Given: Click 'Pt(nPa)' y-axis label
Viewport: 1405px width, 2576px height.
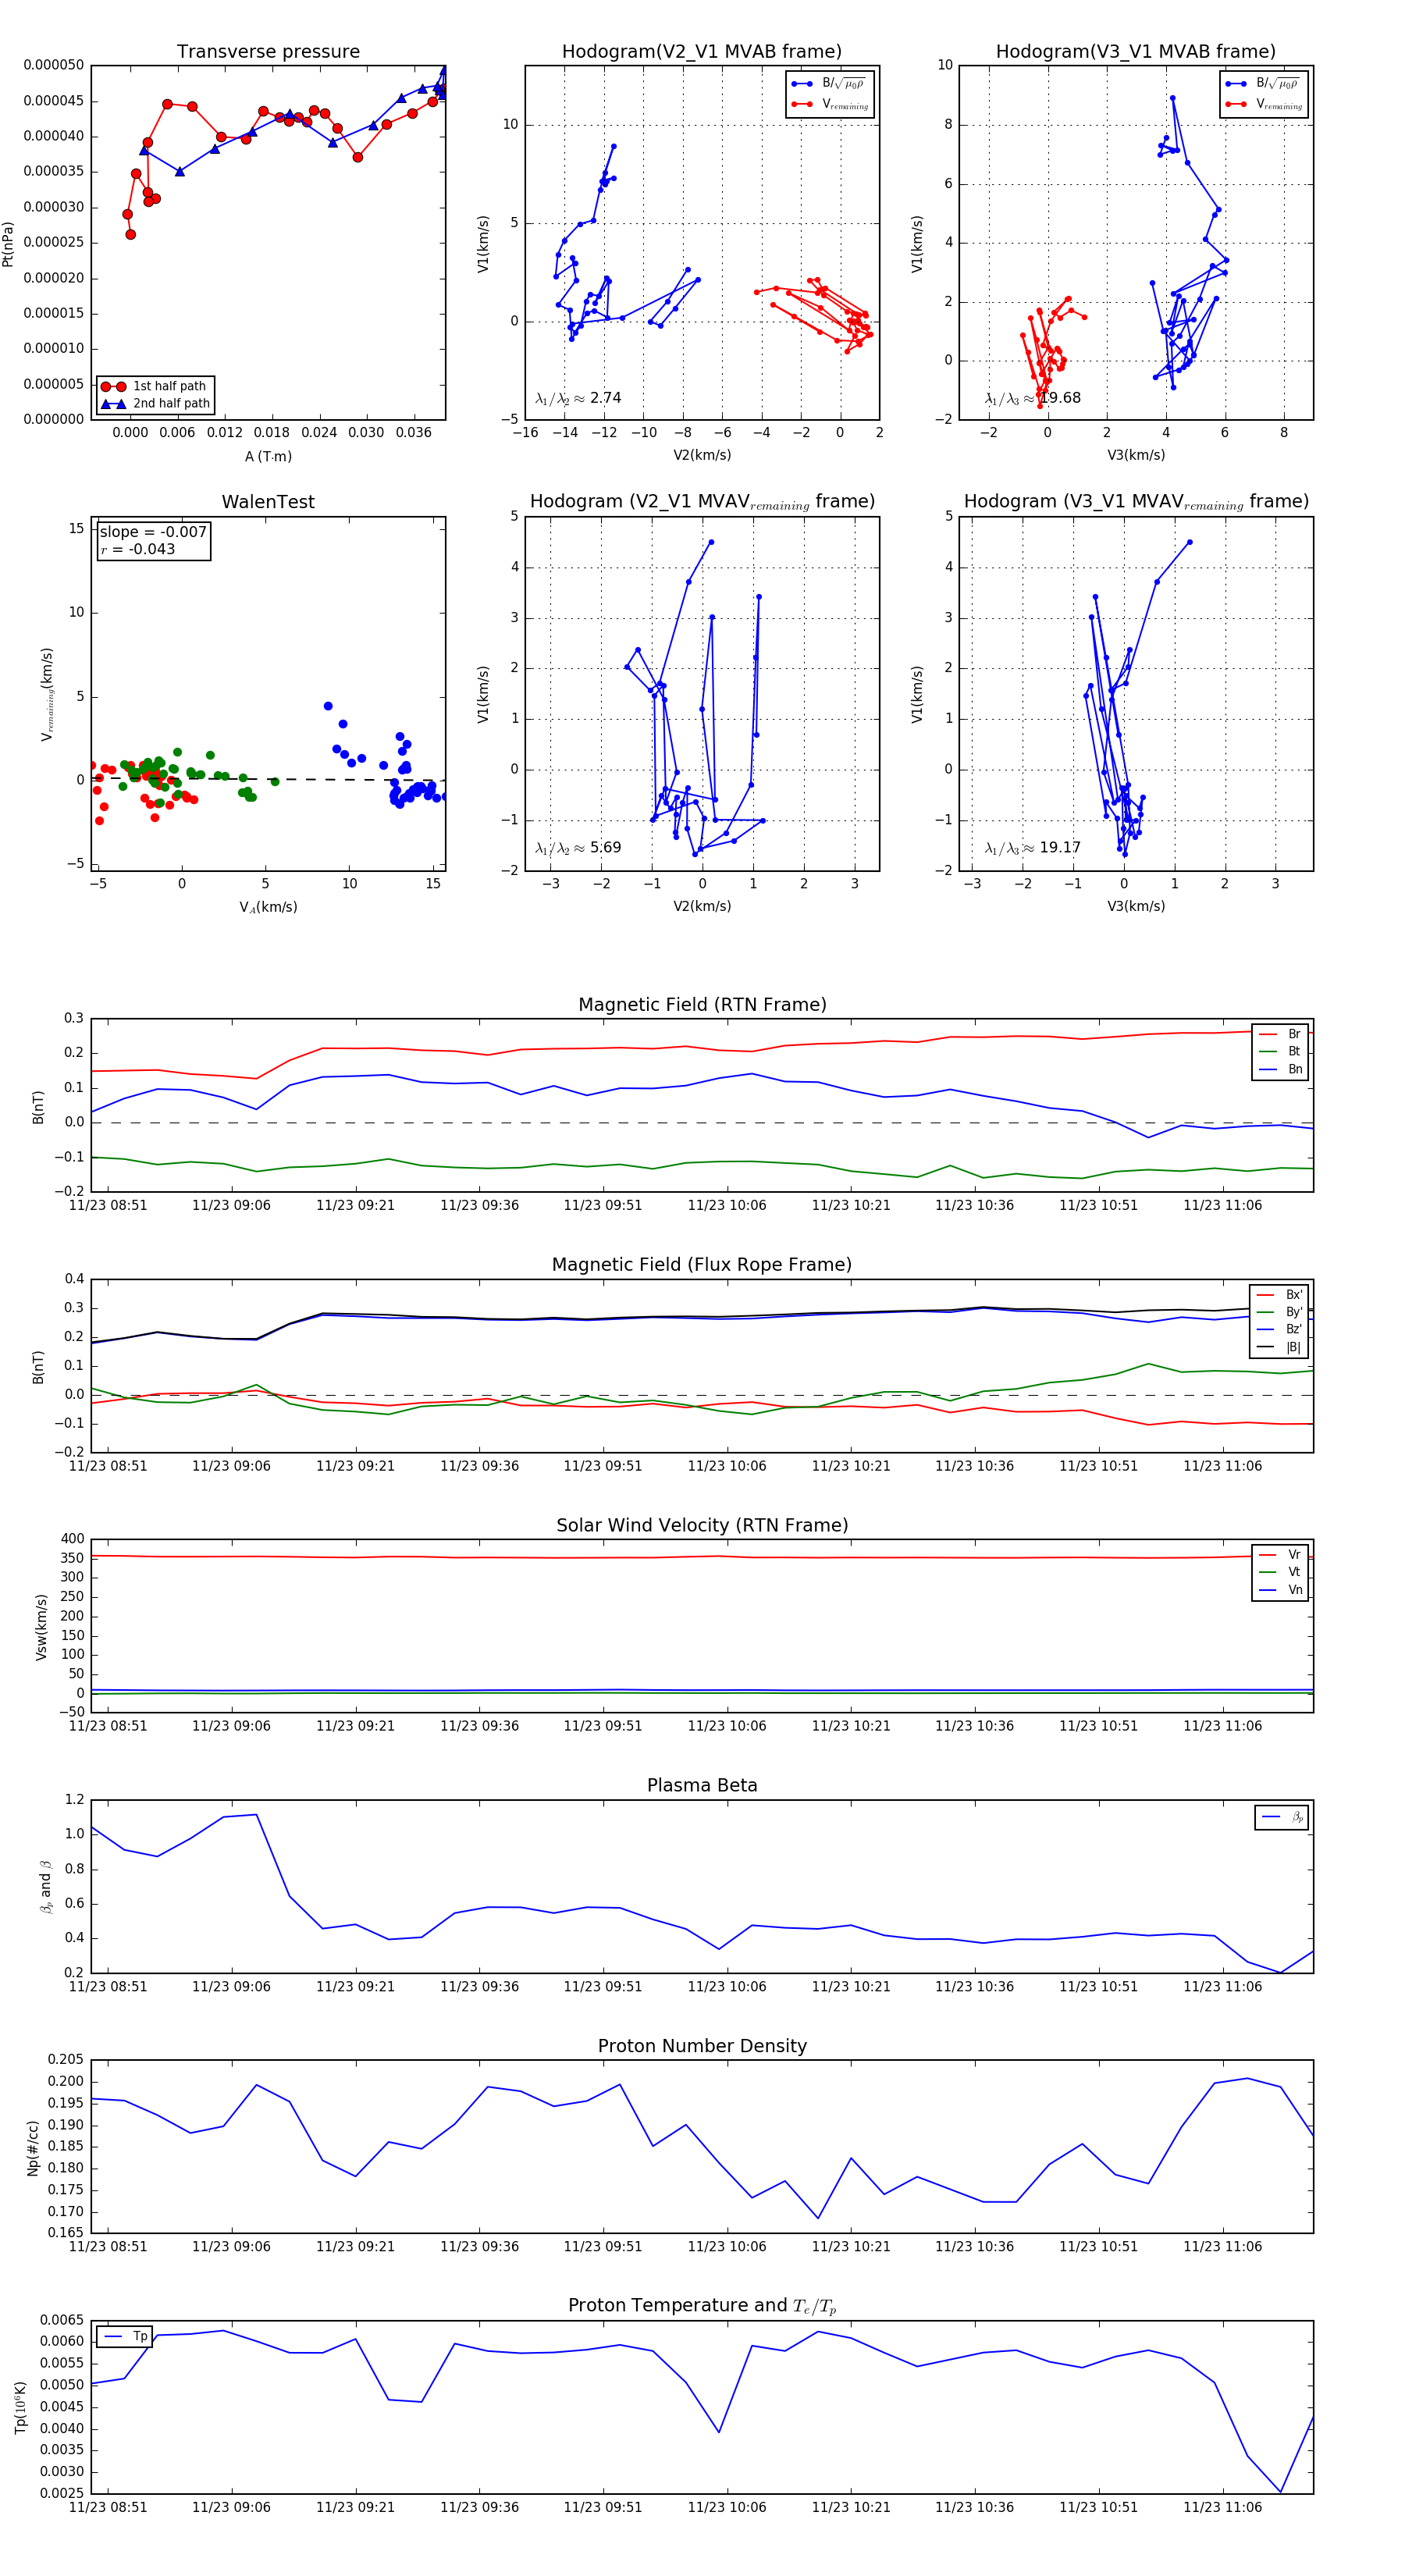Looking at the screenshot, I should (8, 243).
